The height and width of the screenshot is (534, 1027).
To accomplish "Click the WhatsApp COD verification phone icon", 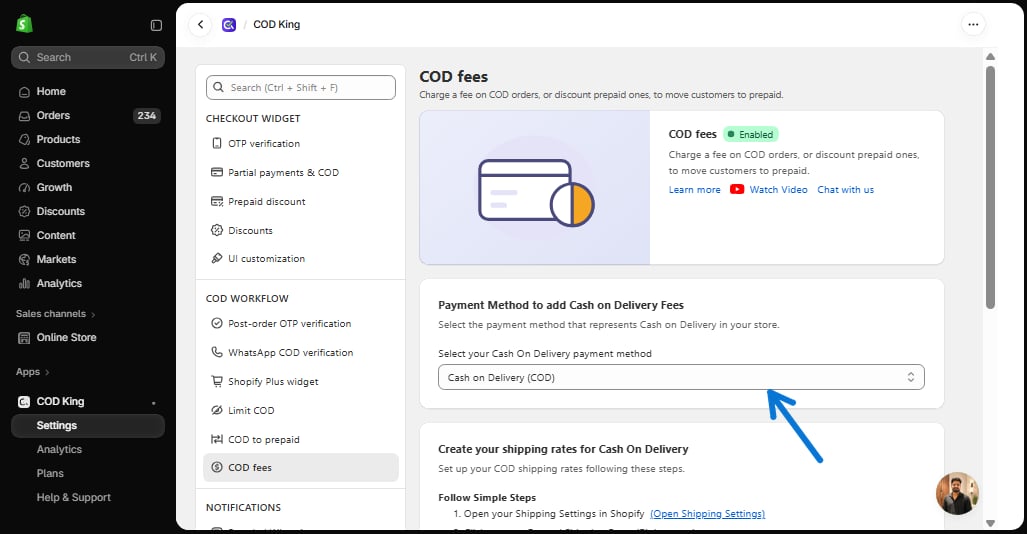I will click(x=217, y=352).
